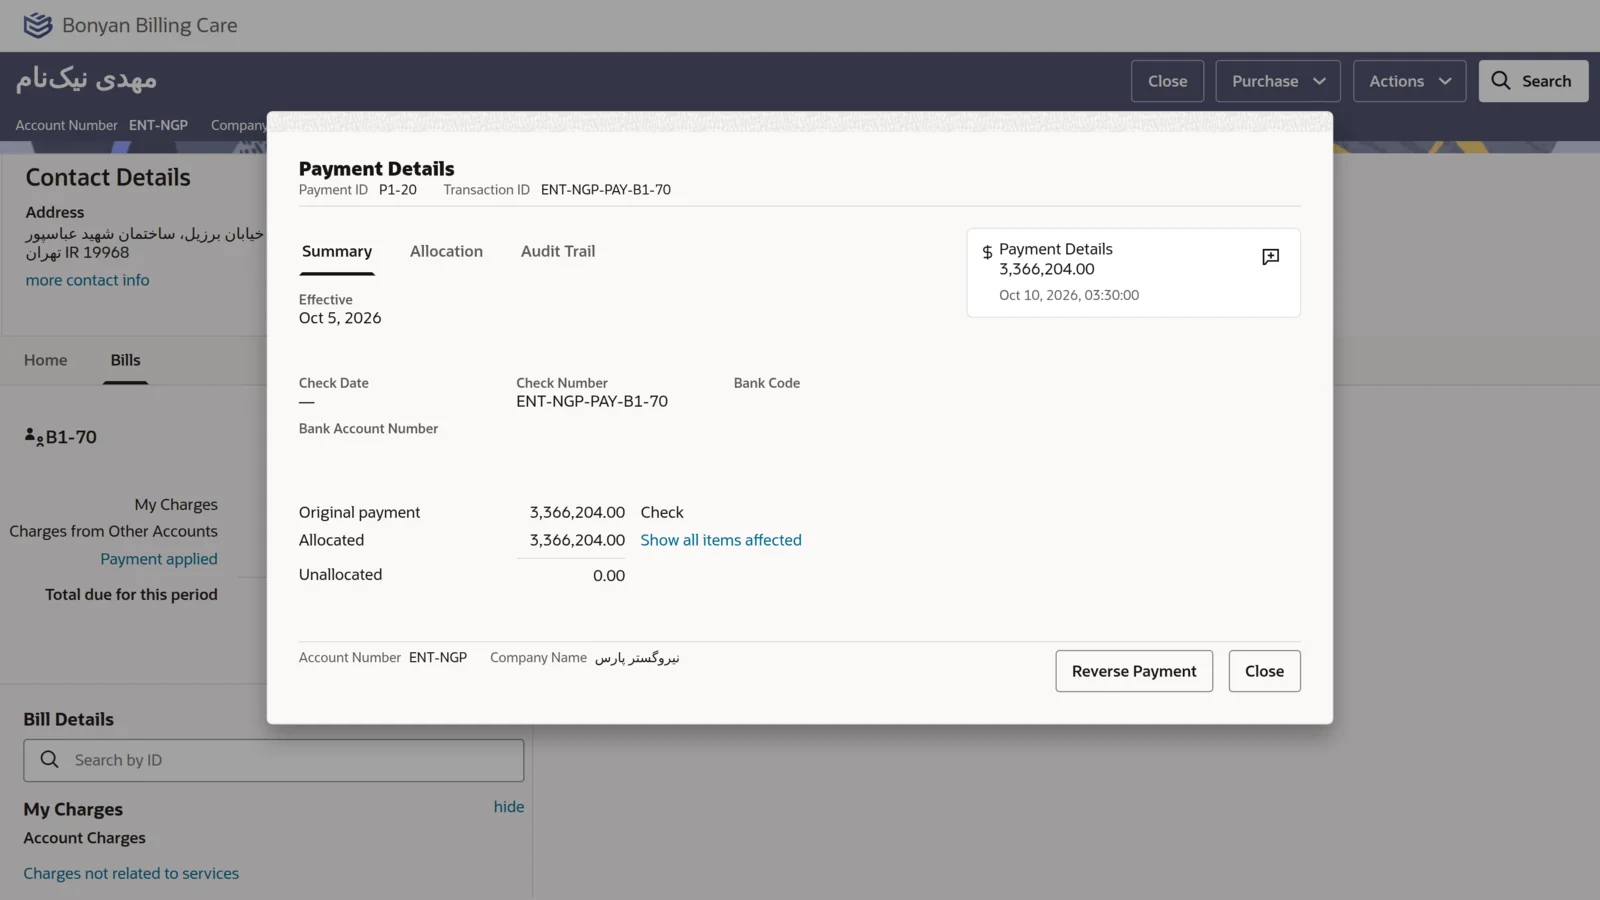Image resolution: width=1600 pixels, height=900 pixels.
Task: Focus the Search by ID field
Action: pyautogui.click(x=273, y=760)
